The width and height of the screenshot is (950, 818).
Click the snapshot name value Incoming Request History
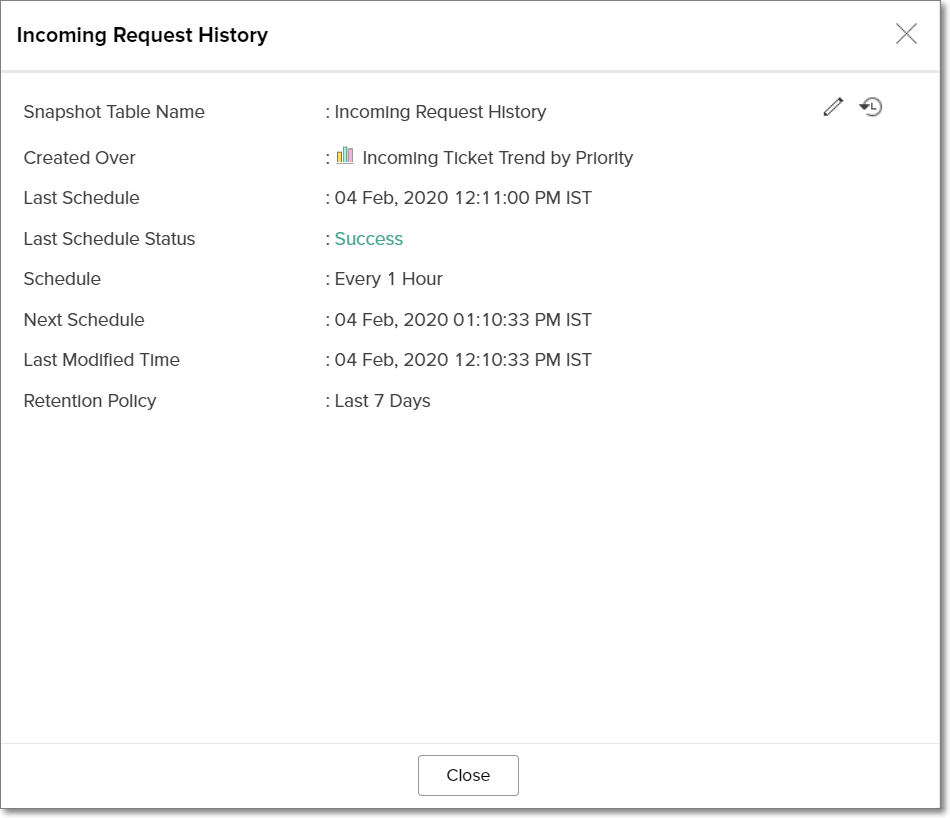pos(440,112)
